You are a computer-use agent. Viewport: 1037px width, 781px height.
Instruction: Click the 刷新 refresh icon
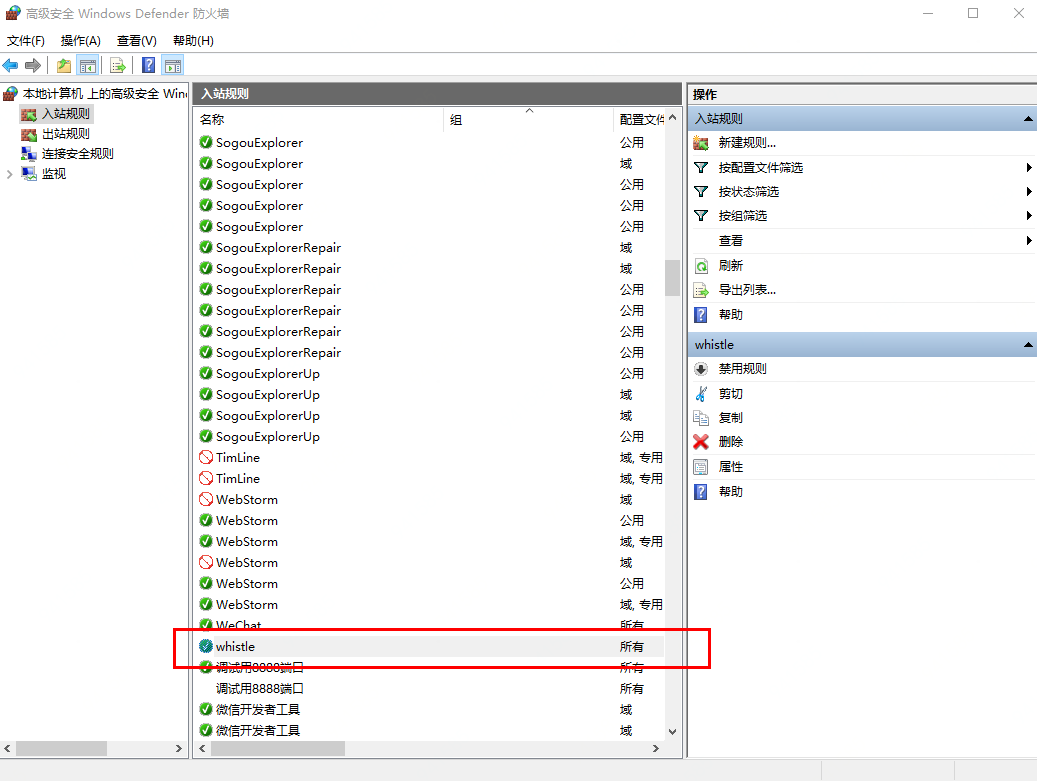pyautogui.click(x=701, y=266)
